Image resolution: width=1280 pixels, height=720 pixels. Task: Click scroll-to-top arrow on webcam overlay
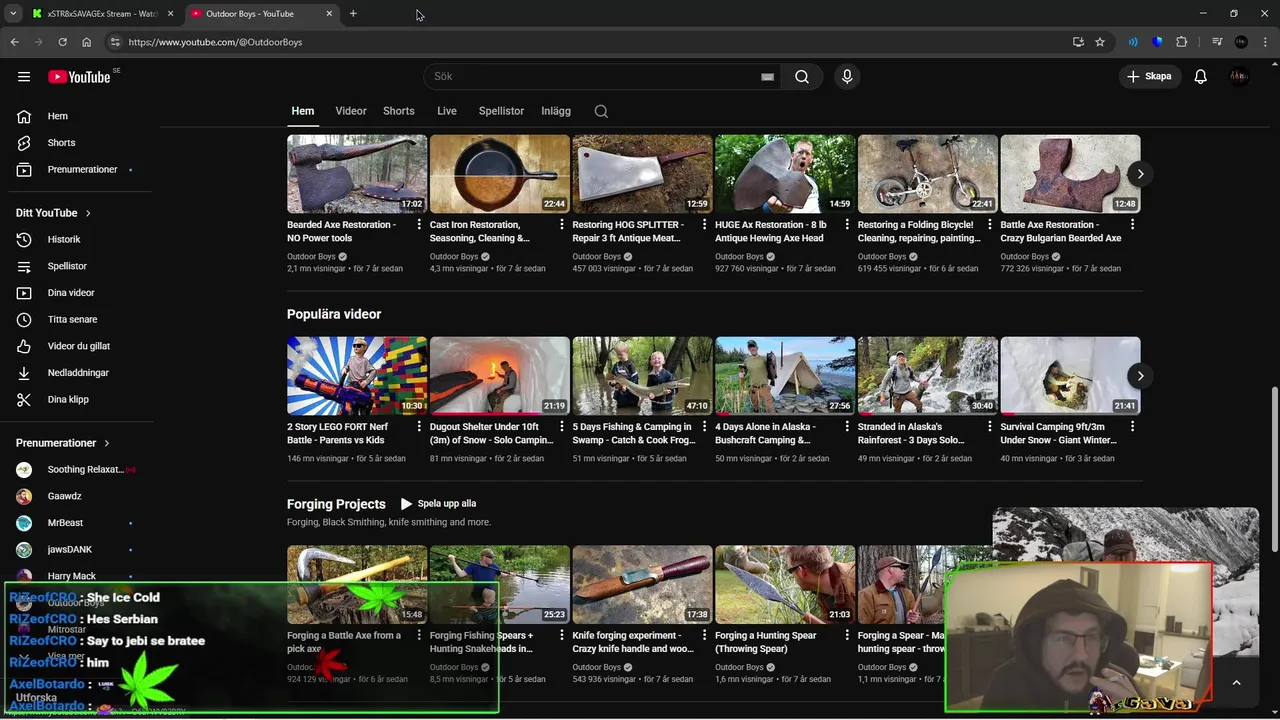(x=1236, y=683)
